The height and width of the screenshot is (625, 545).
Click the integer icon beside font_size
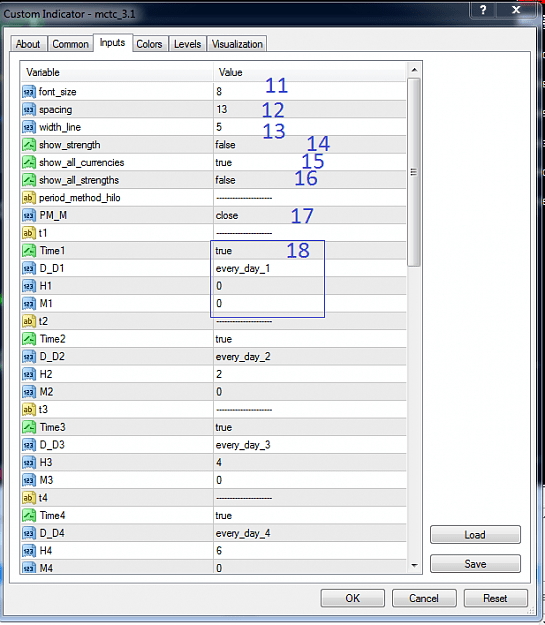(29, 92)
